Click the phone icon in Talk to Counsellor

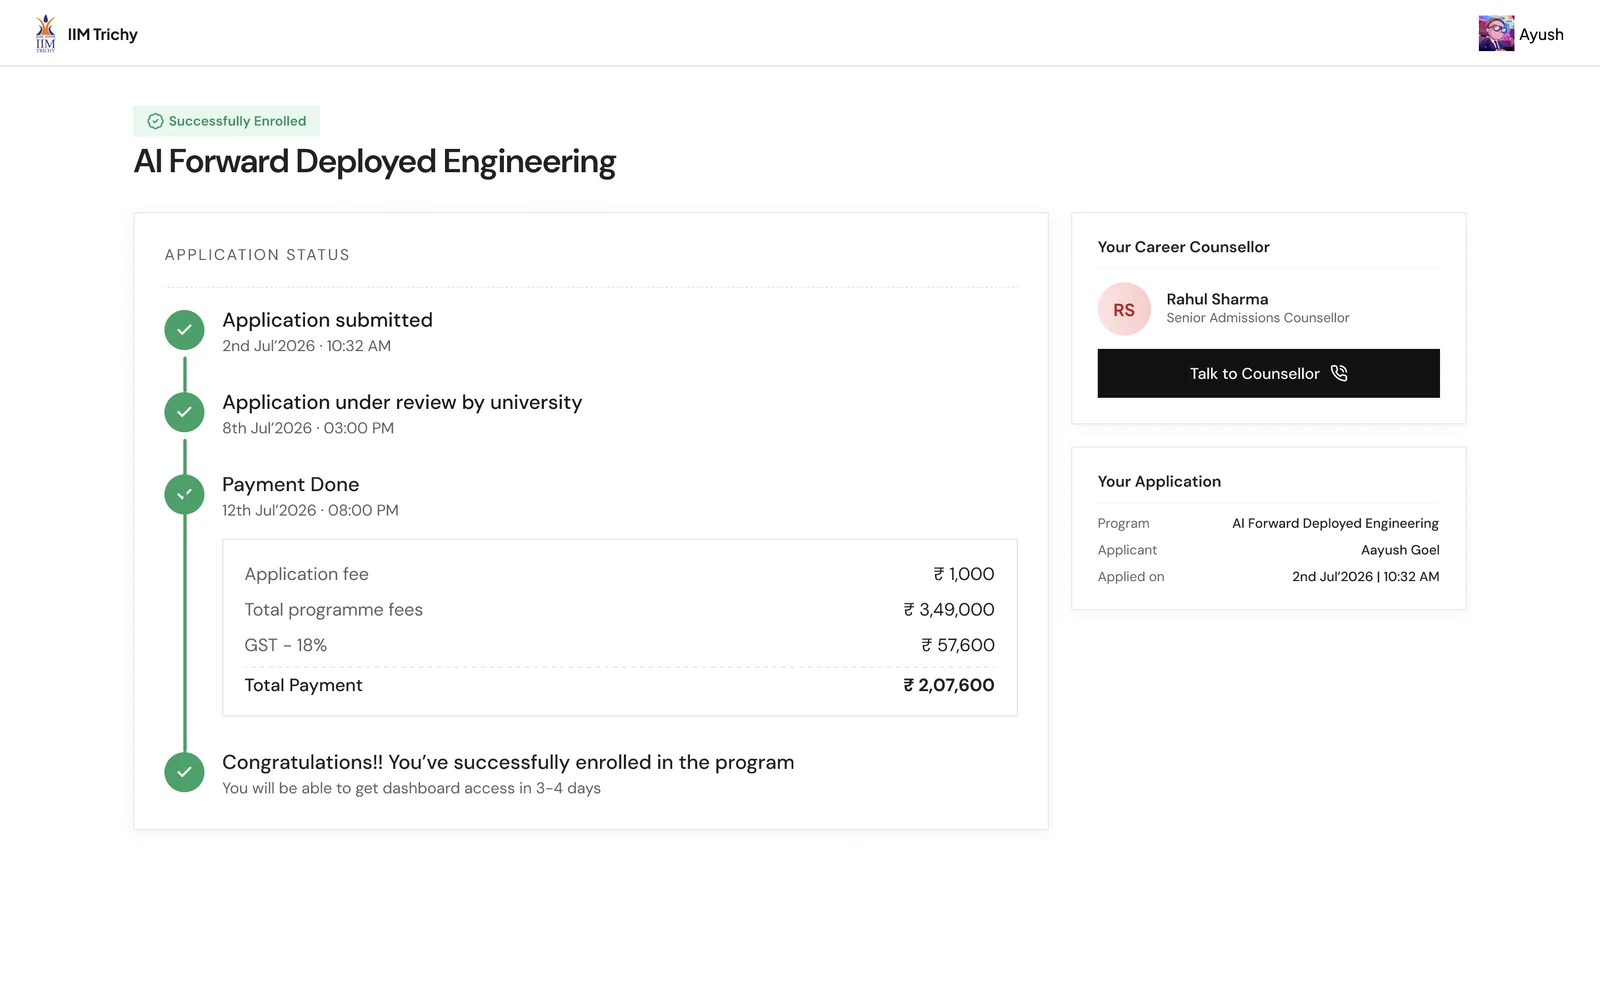click(1339, 373)
